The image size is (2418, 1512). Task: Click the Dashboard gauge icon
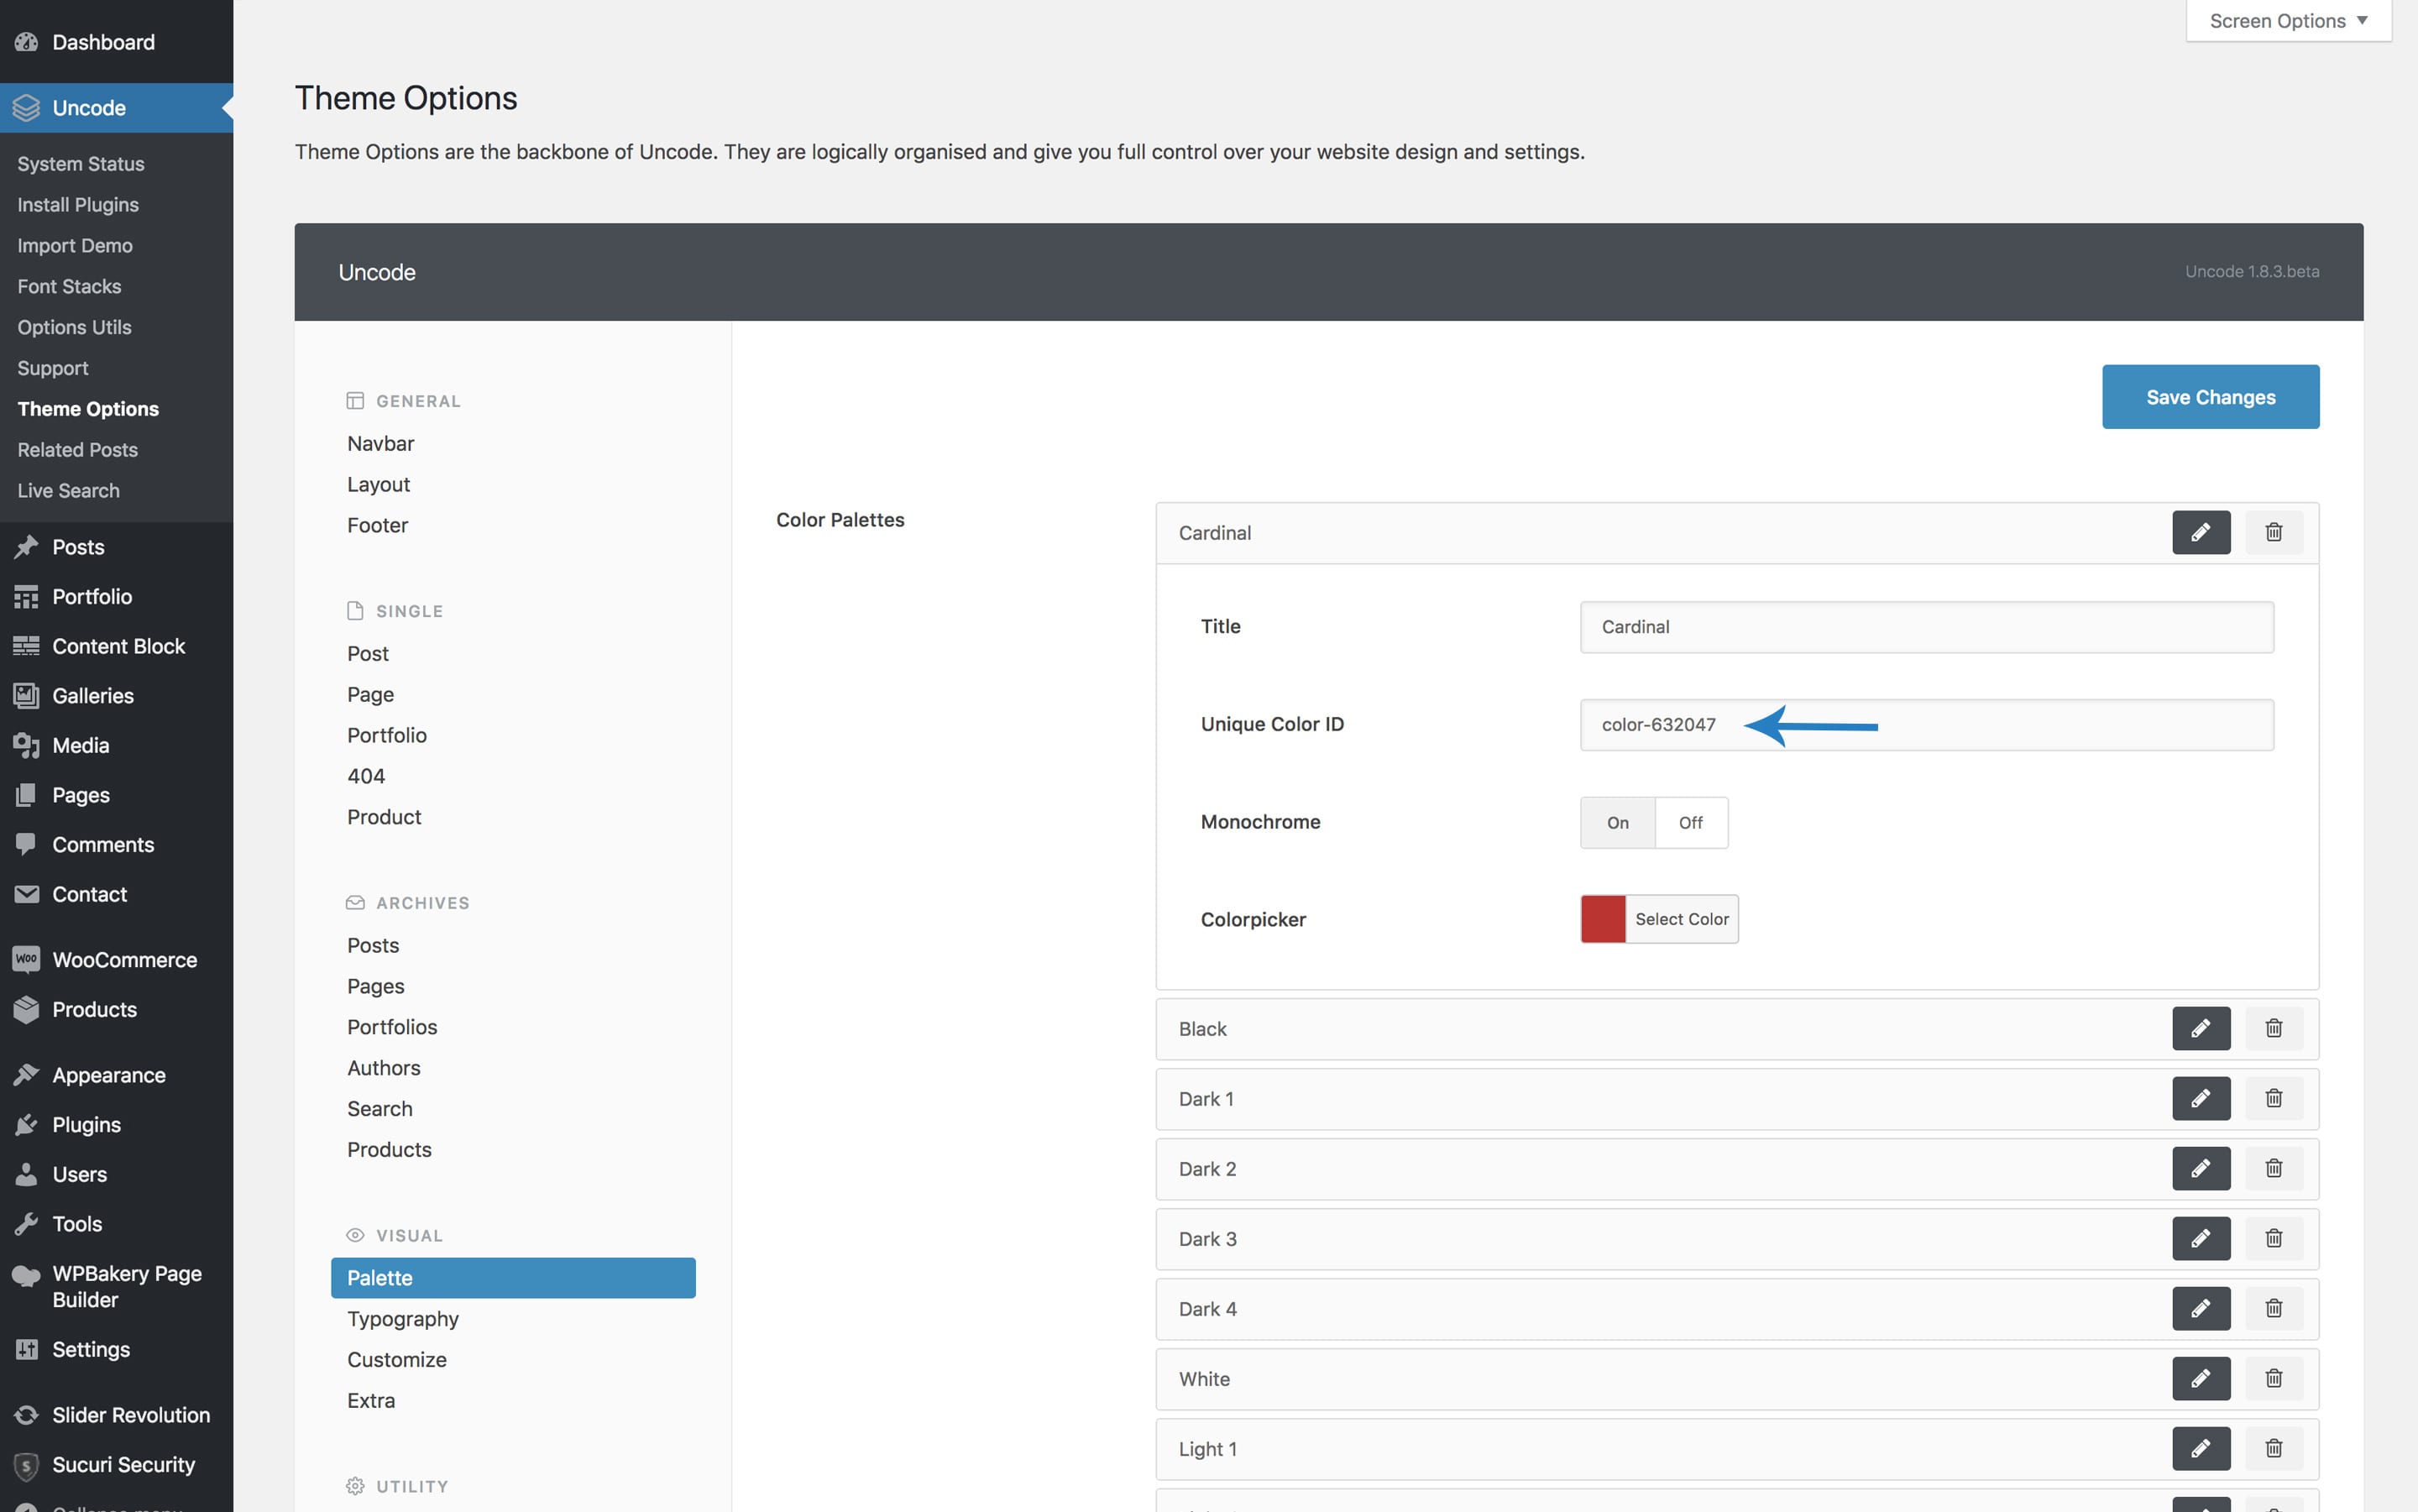26,42
